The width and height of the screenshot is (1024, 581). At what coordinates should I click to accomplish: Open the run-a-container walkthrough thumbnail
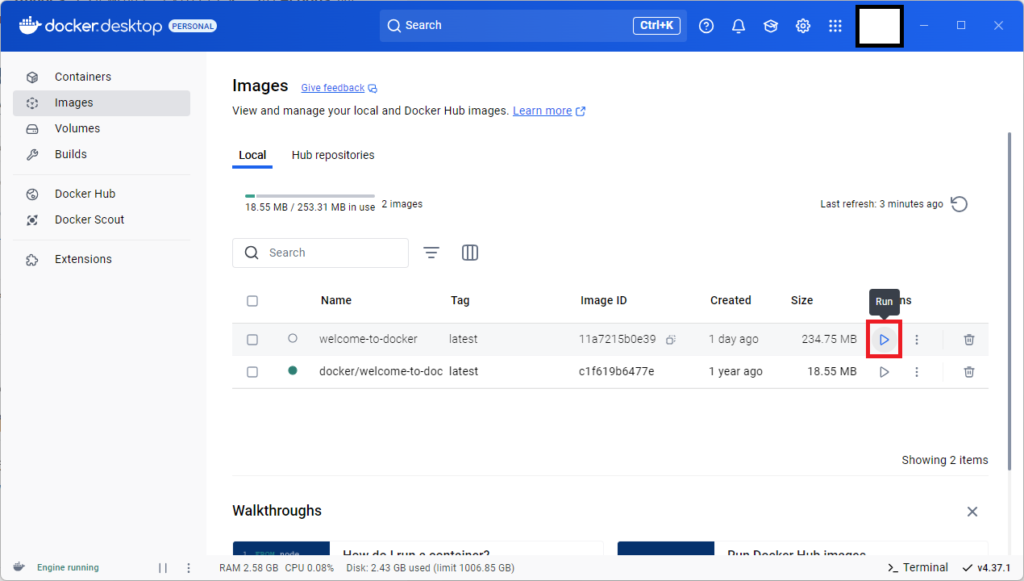tap(281, 548)
